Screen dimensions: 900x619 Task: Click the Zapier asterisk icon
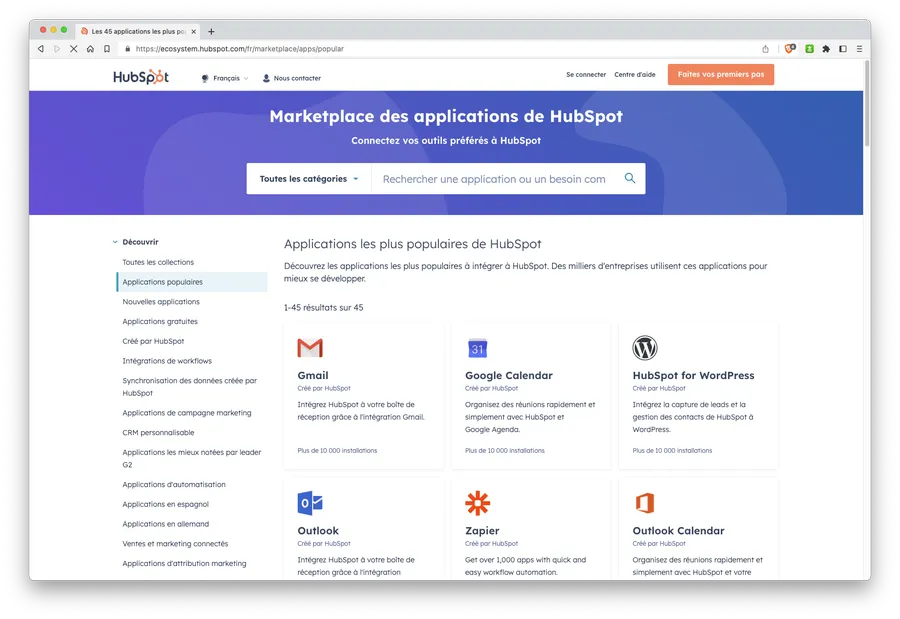(x=478, y=503)
